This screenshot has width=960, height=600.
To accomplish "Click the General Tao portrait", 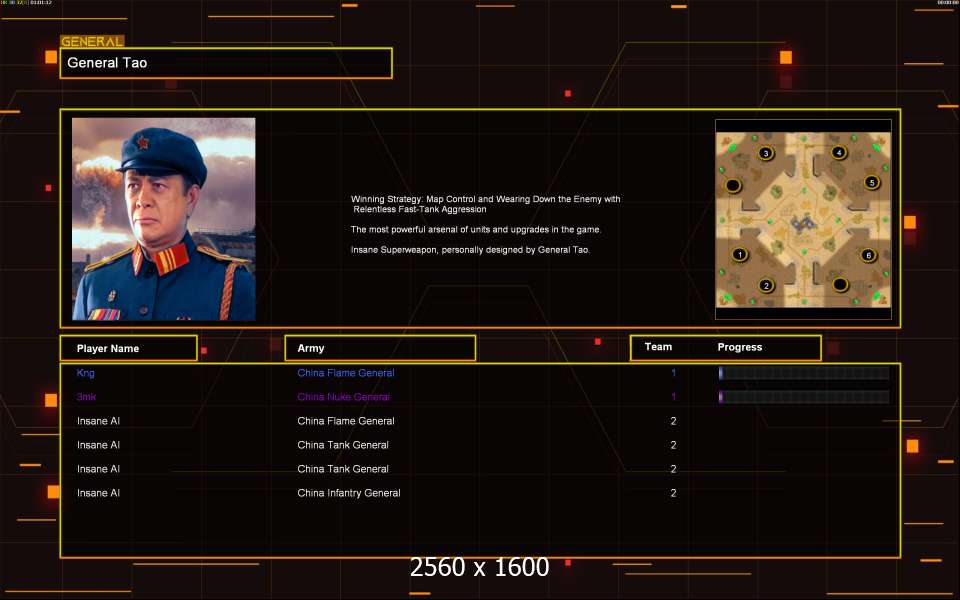I will point(163,219).
